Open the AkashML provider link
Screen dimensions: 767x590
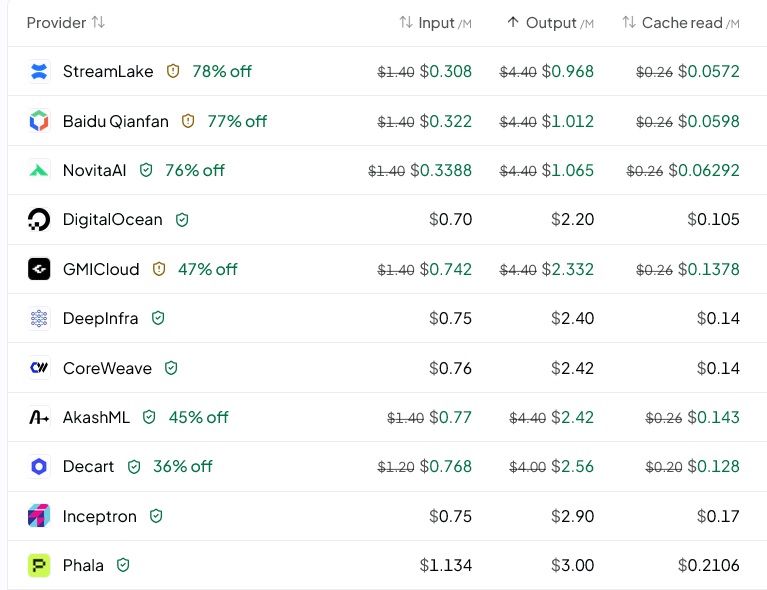pos(96,417)
